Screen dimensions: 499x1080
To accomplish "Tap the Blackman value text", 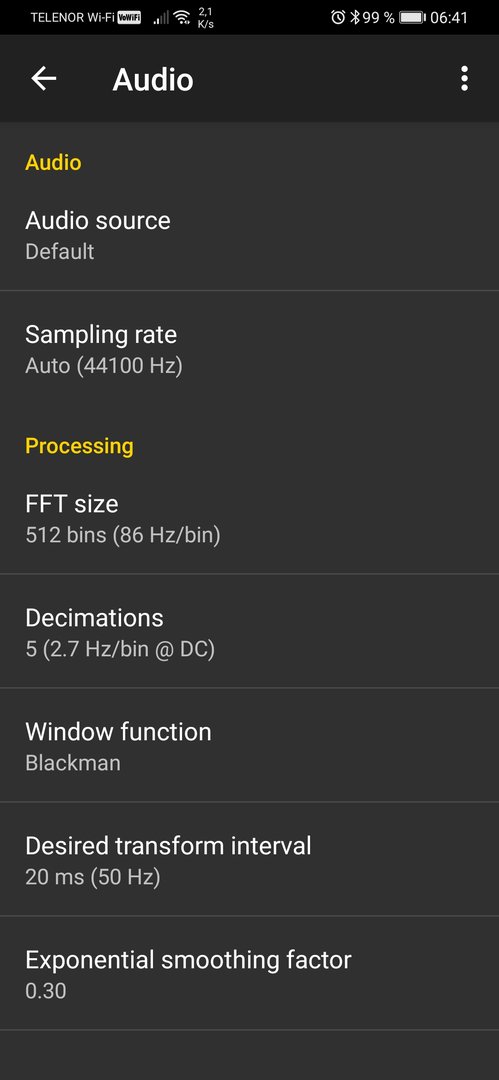I will click(73, 762).
